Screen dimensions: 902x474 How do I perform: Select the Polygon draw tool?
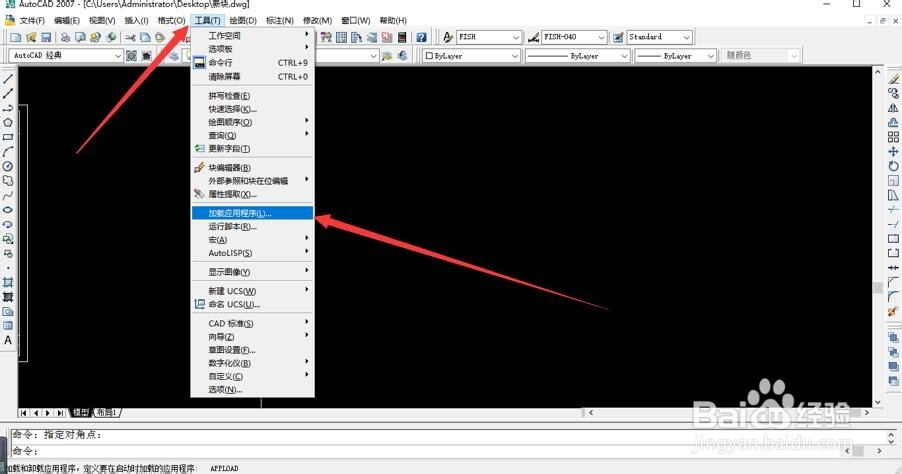pyautogui.click(x=8, y=123)
